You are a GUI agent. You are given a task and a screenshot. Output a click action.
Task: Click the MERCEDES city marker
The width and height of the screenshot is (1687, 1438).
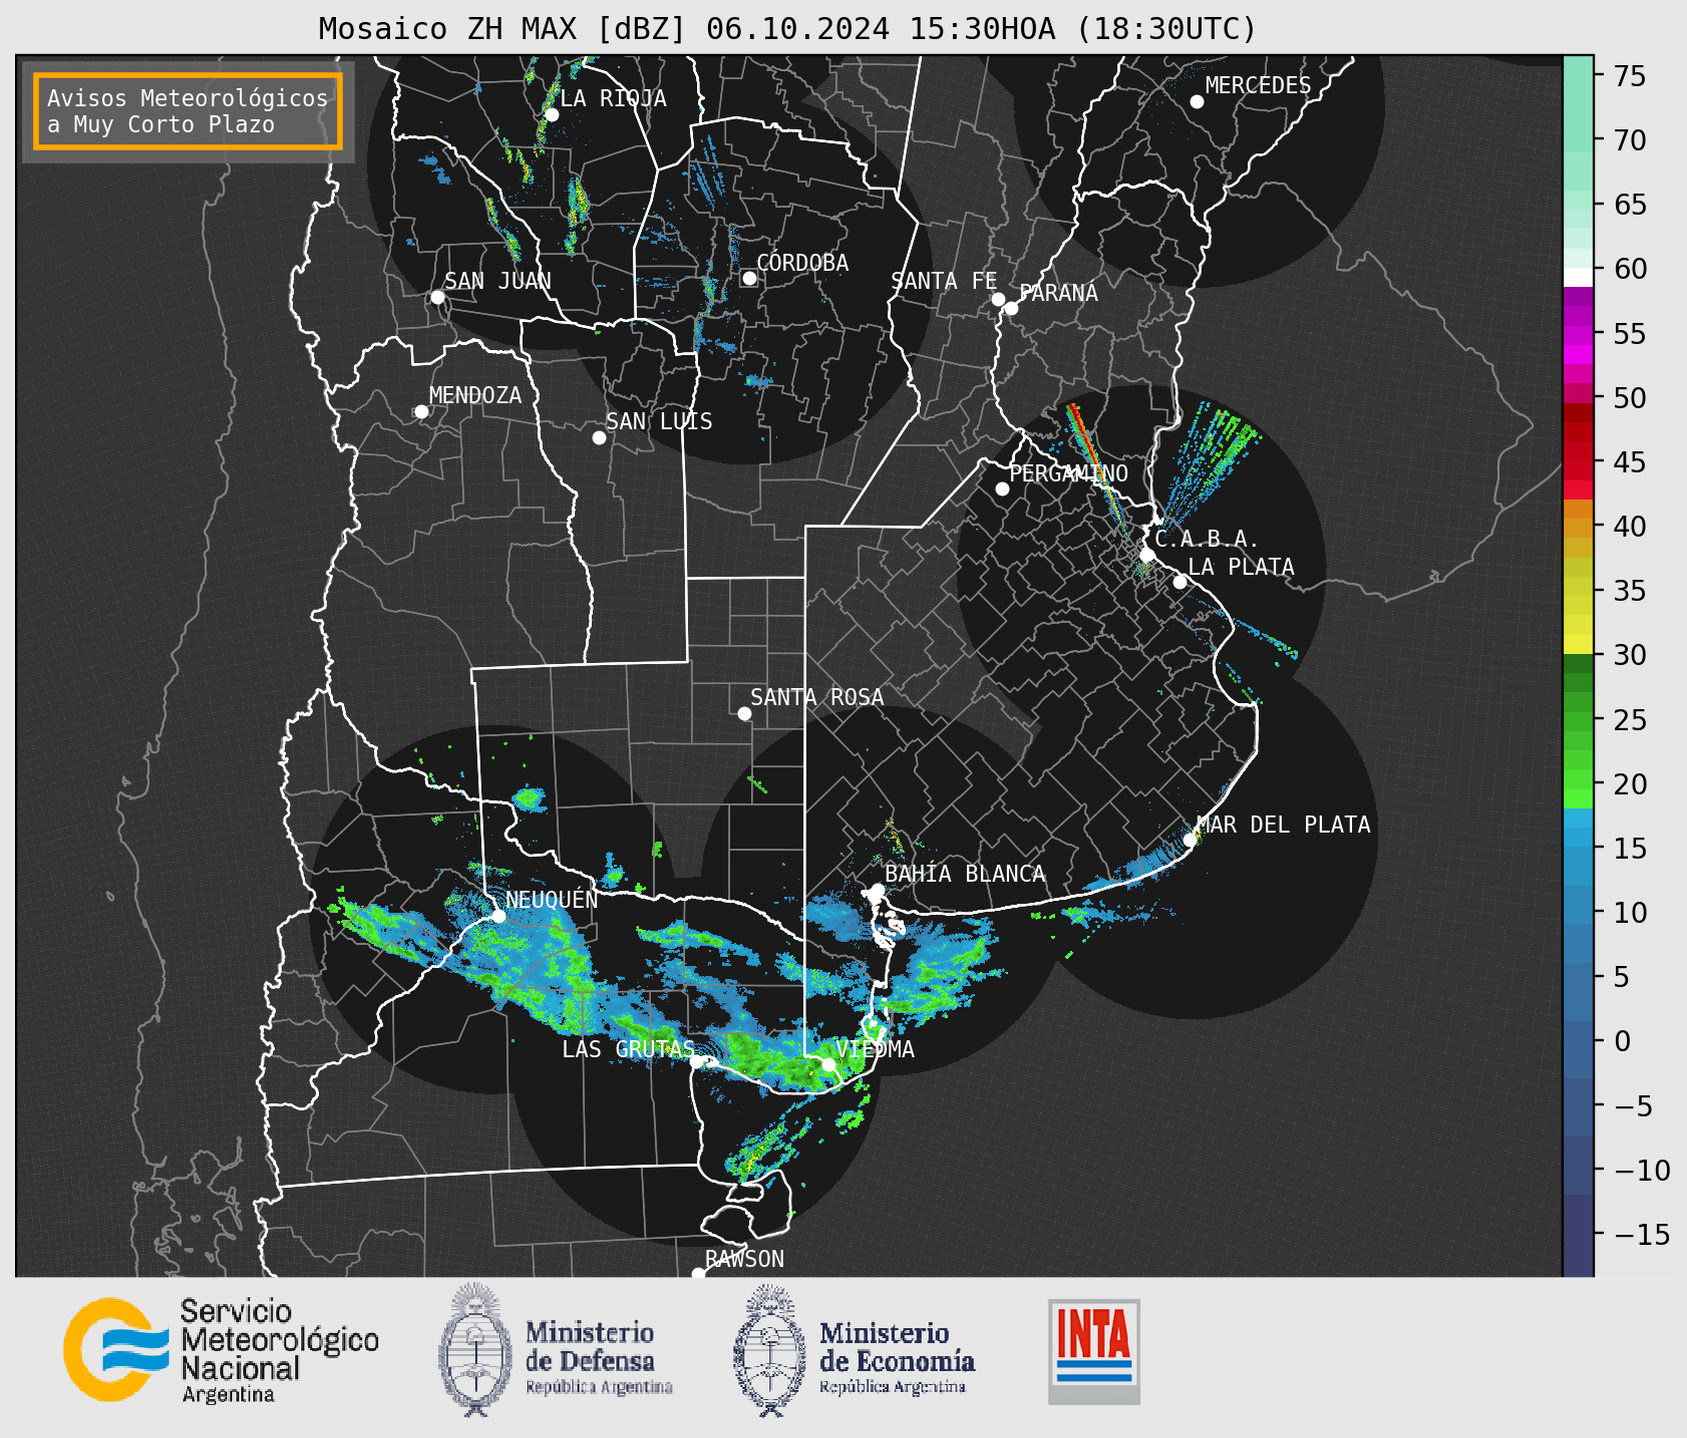[x=1197, y=102]
